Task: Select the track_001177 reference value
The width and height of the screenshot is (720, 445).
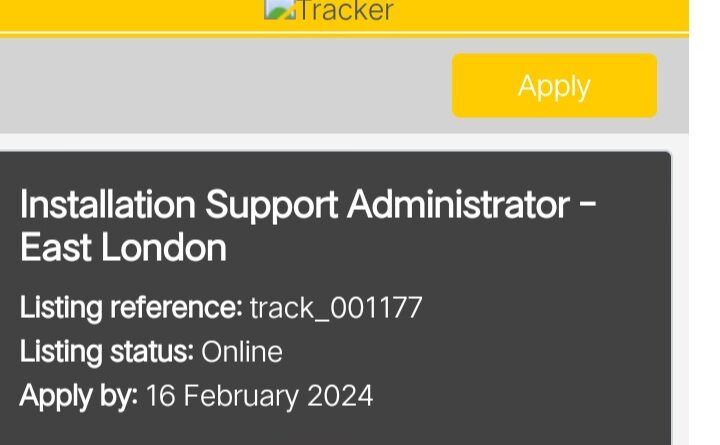Action: [336, 308]
